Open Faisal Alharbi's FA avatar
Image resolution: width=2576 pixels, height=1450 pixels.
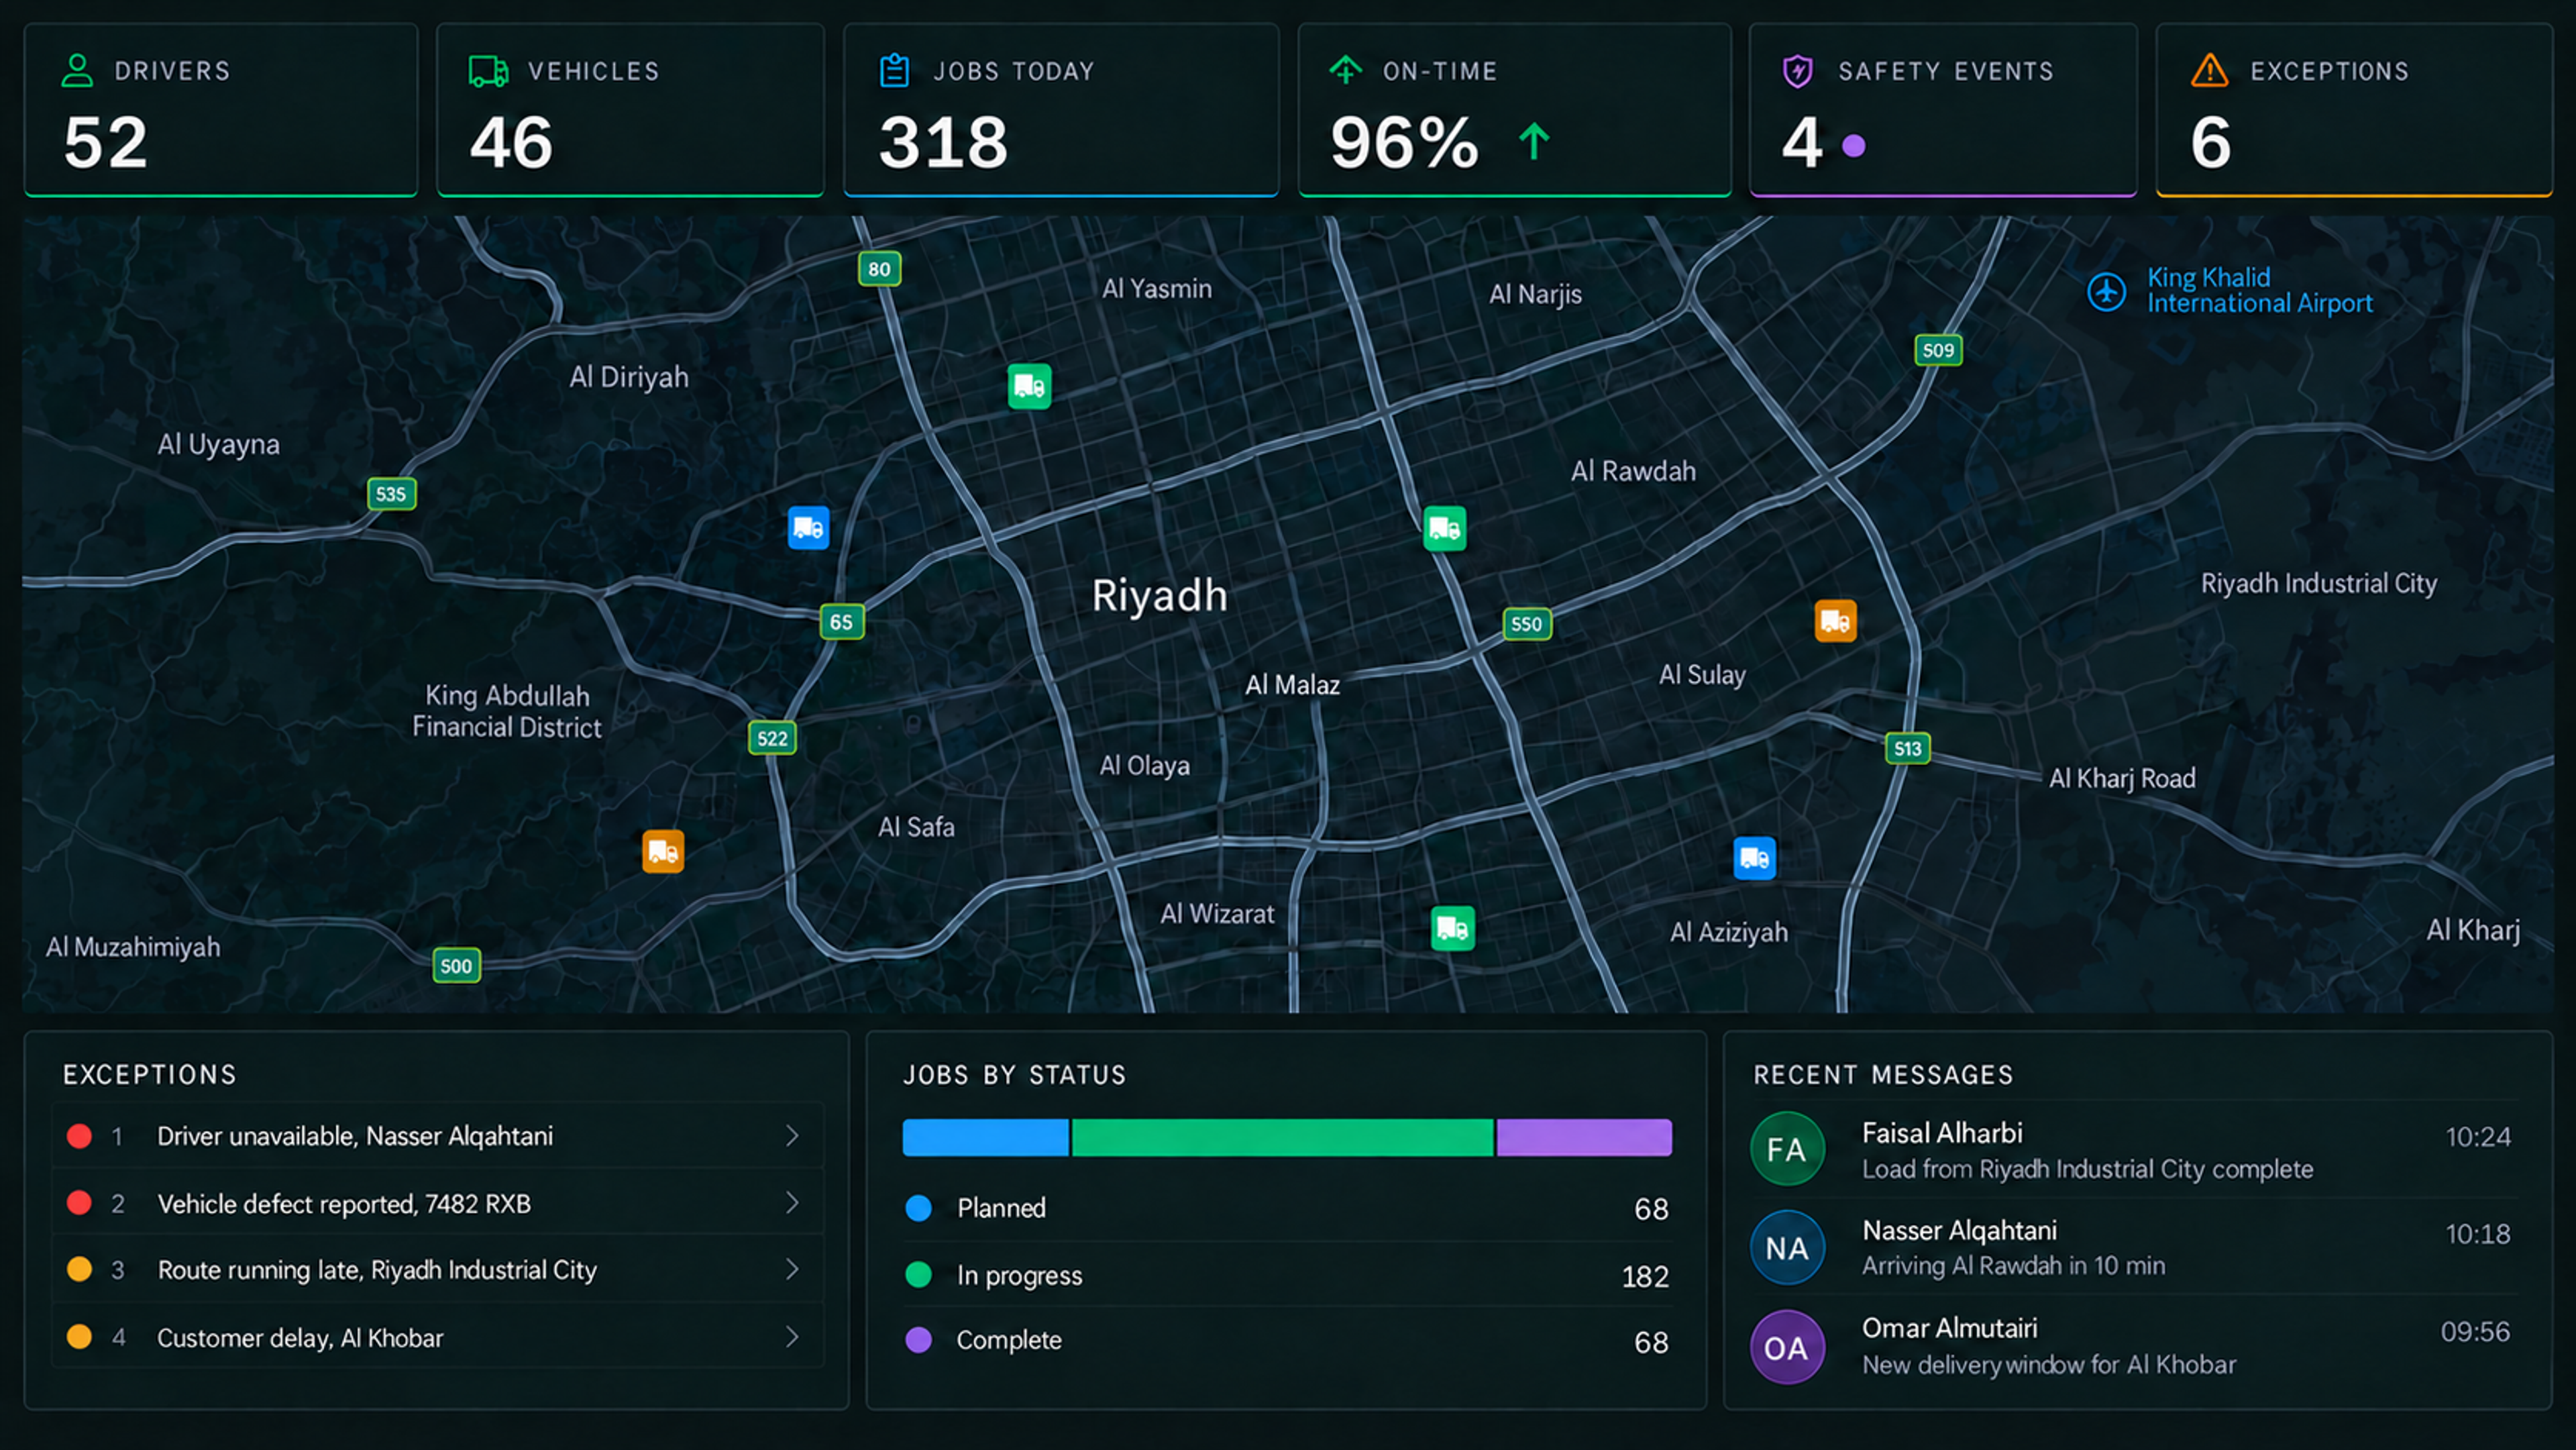(1787, 1149)
